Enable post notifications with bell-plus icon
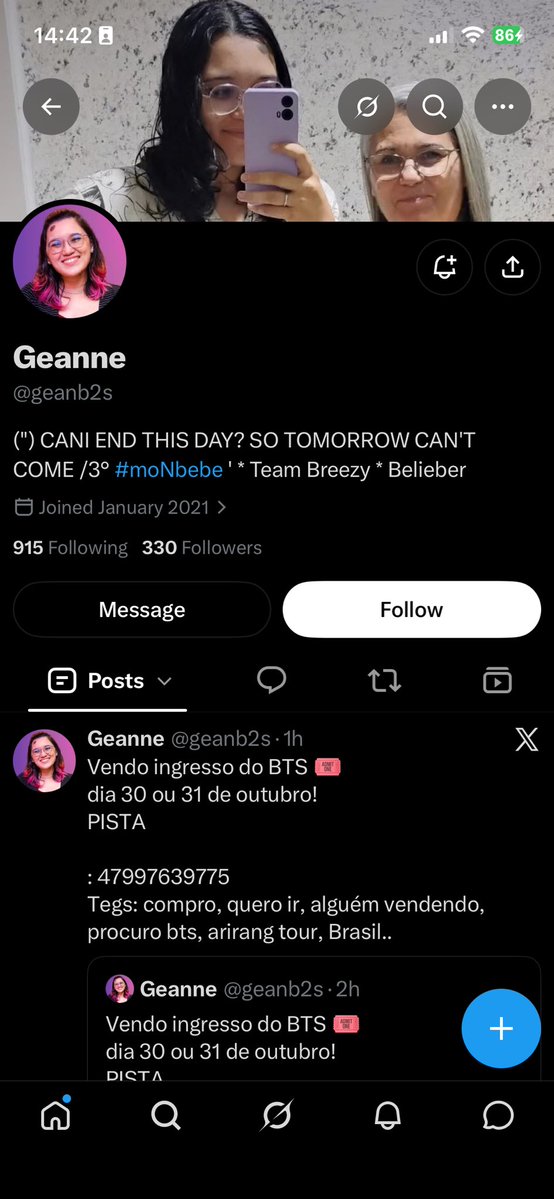 click(445, 267)
